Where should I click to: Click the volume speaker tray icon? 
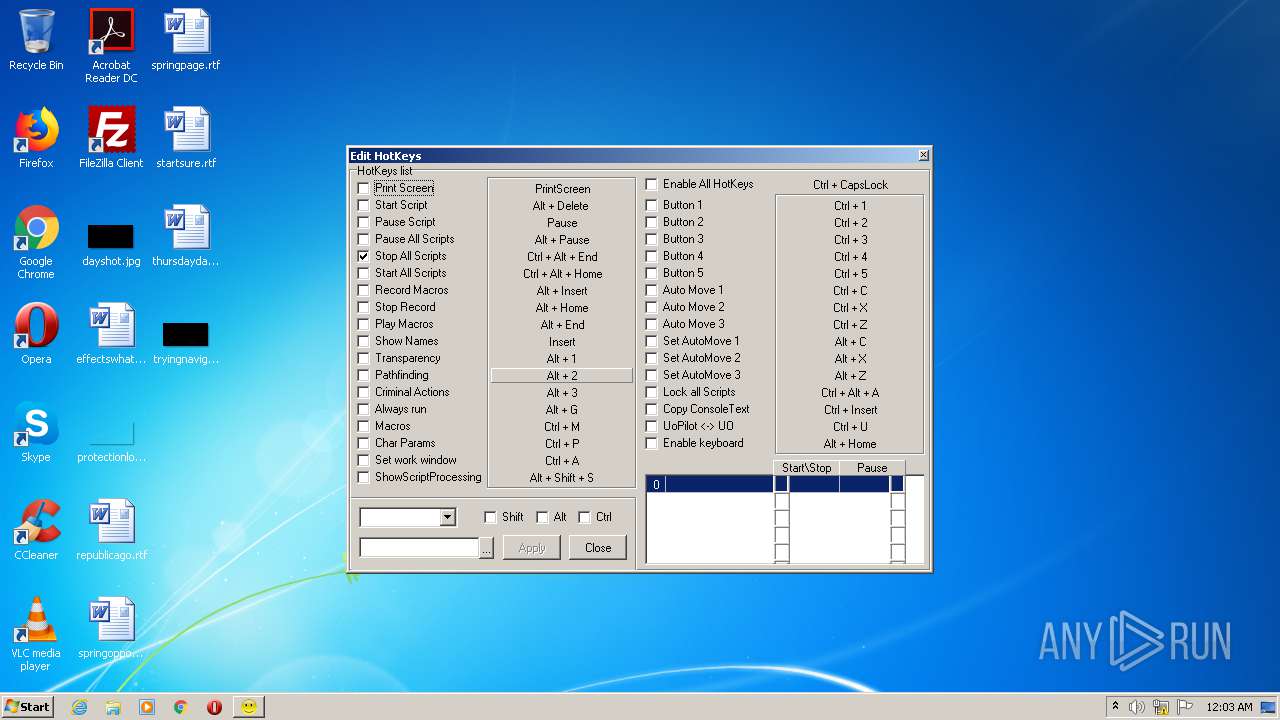tap(1136, 707)
